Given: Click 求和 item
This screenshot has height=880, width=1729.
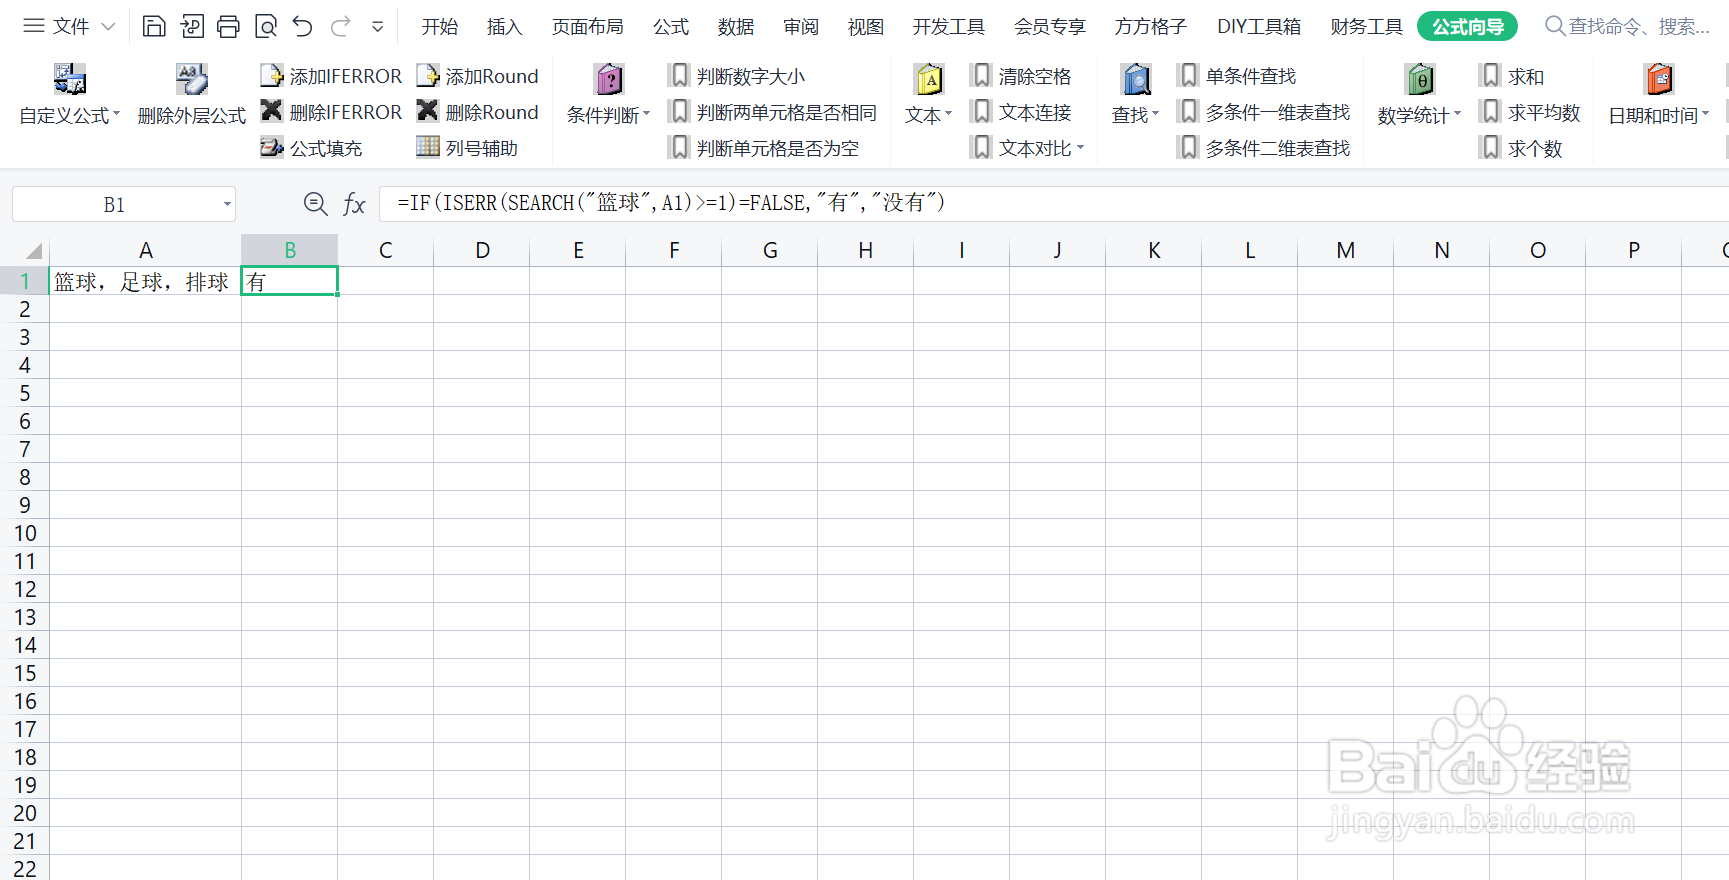Looking at the screenshot, I should coord(1512,76).
